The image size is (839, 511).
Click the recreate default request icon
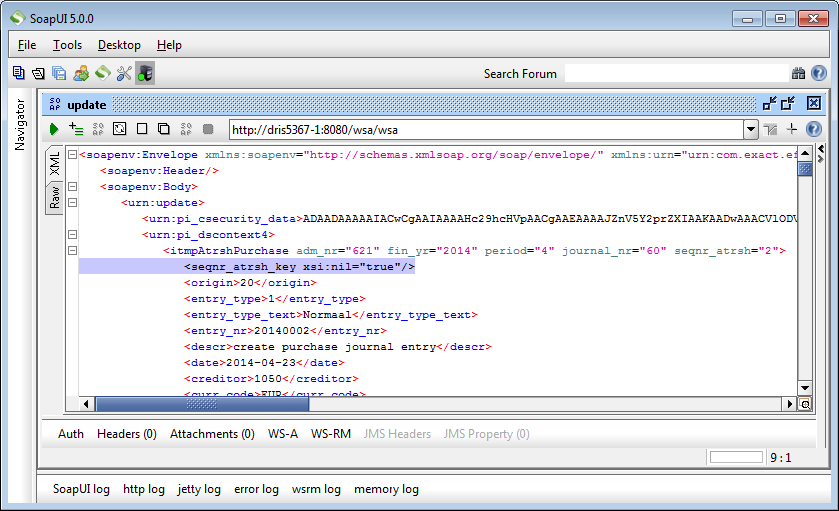[x=119, y=128]
